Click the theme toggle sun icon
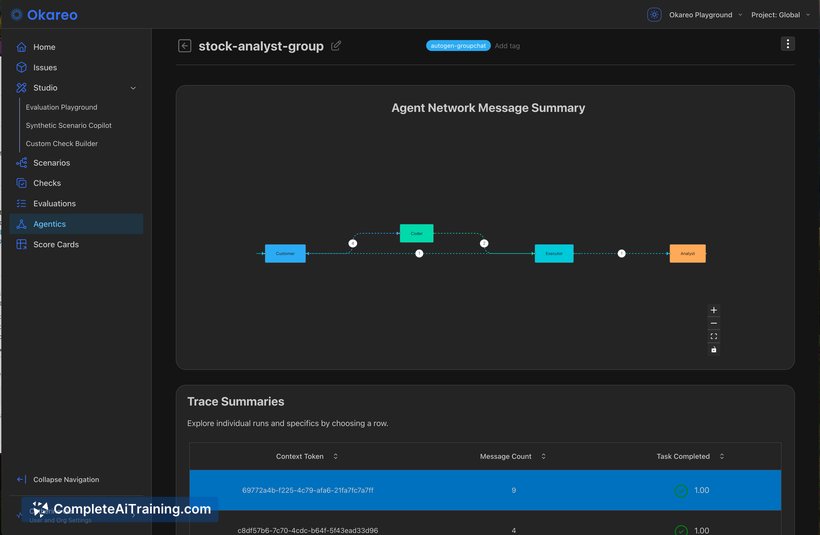Image resolution: width=820 pixels, height=535 pixels. pos(654,15)
